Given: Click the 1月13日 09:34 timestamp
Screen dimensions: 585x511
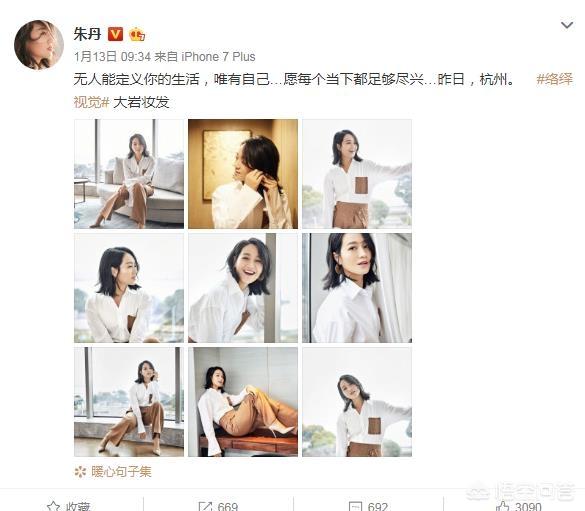Looking at the screenshot, I should pyautogui.click(x=112, y=57).
